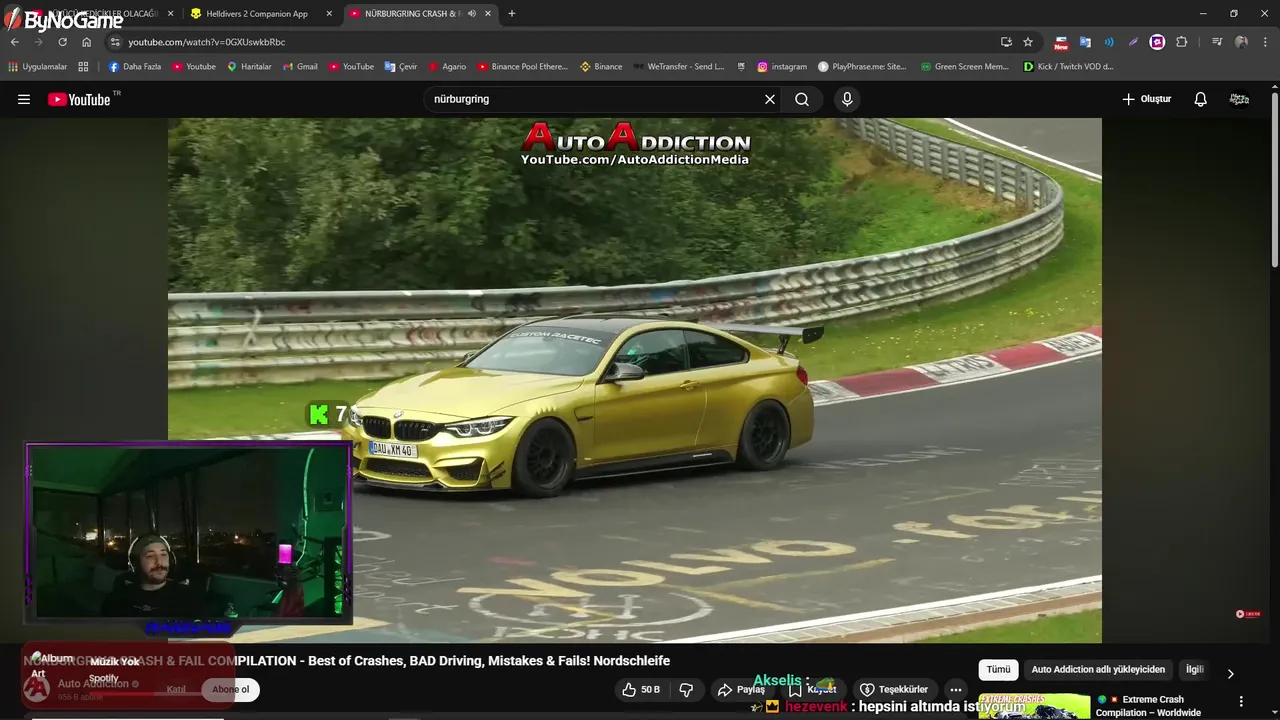Share the video via Paylaş
This screenshot has width=1280, height=720.
pyautogui.click(x=741, y=689)
